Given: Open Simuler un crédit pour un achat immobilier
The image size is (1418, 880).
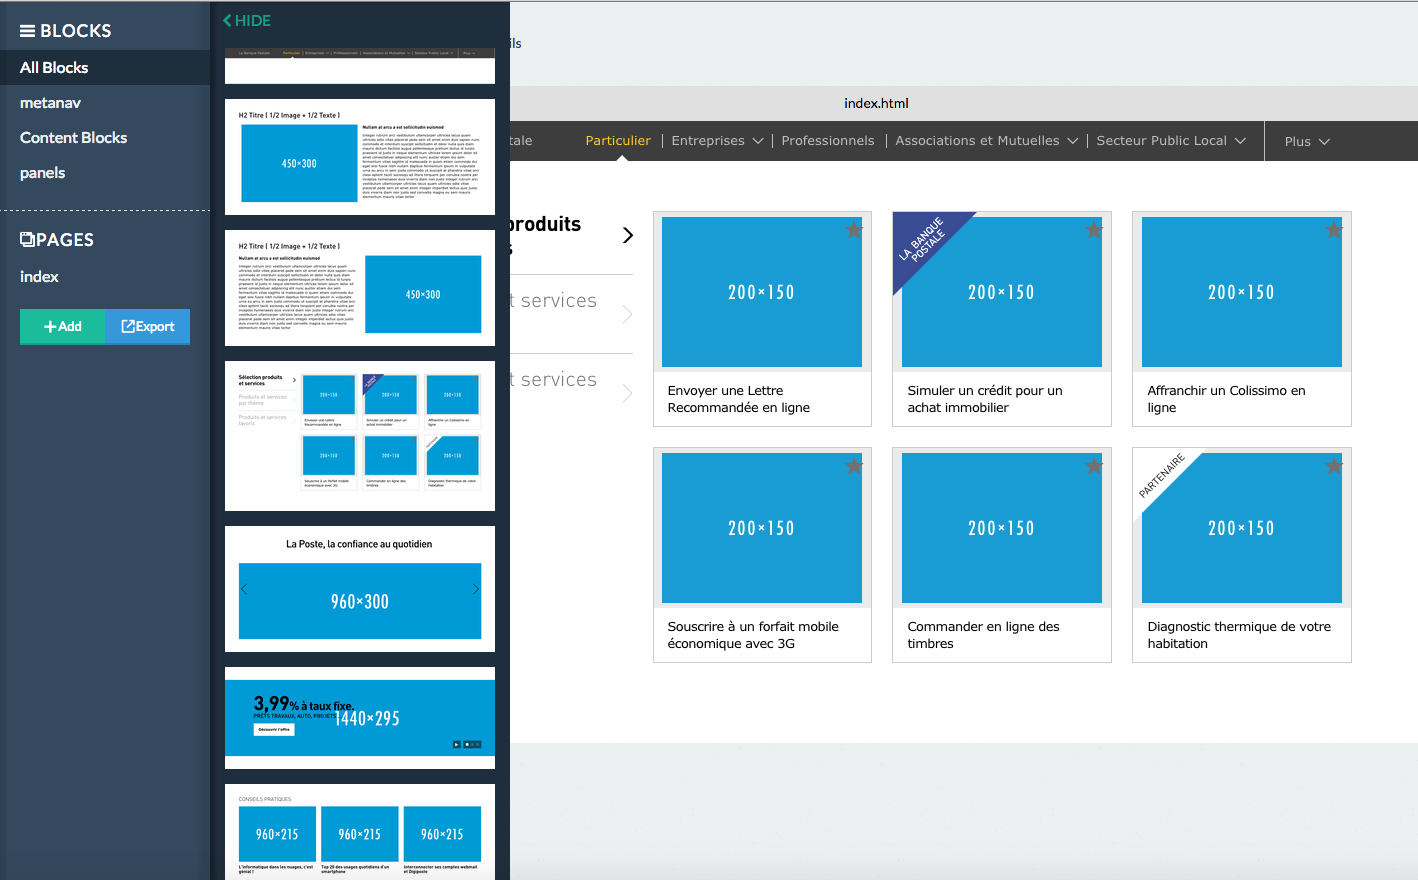Looking at the screenshot, I should tap(985, 399).
